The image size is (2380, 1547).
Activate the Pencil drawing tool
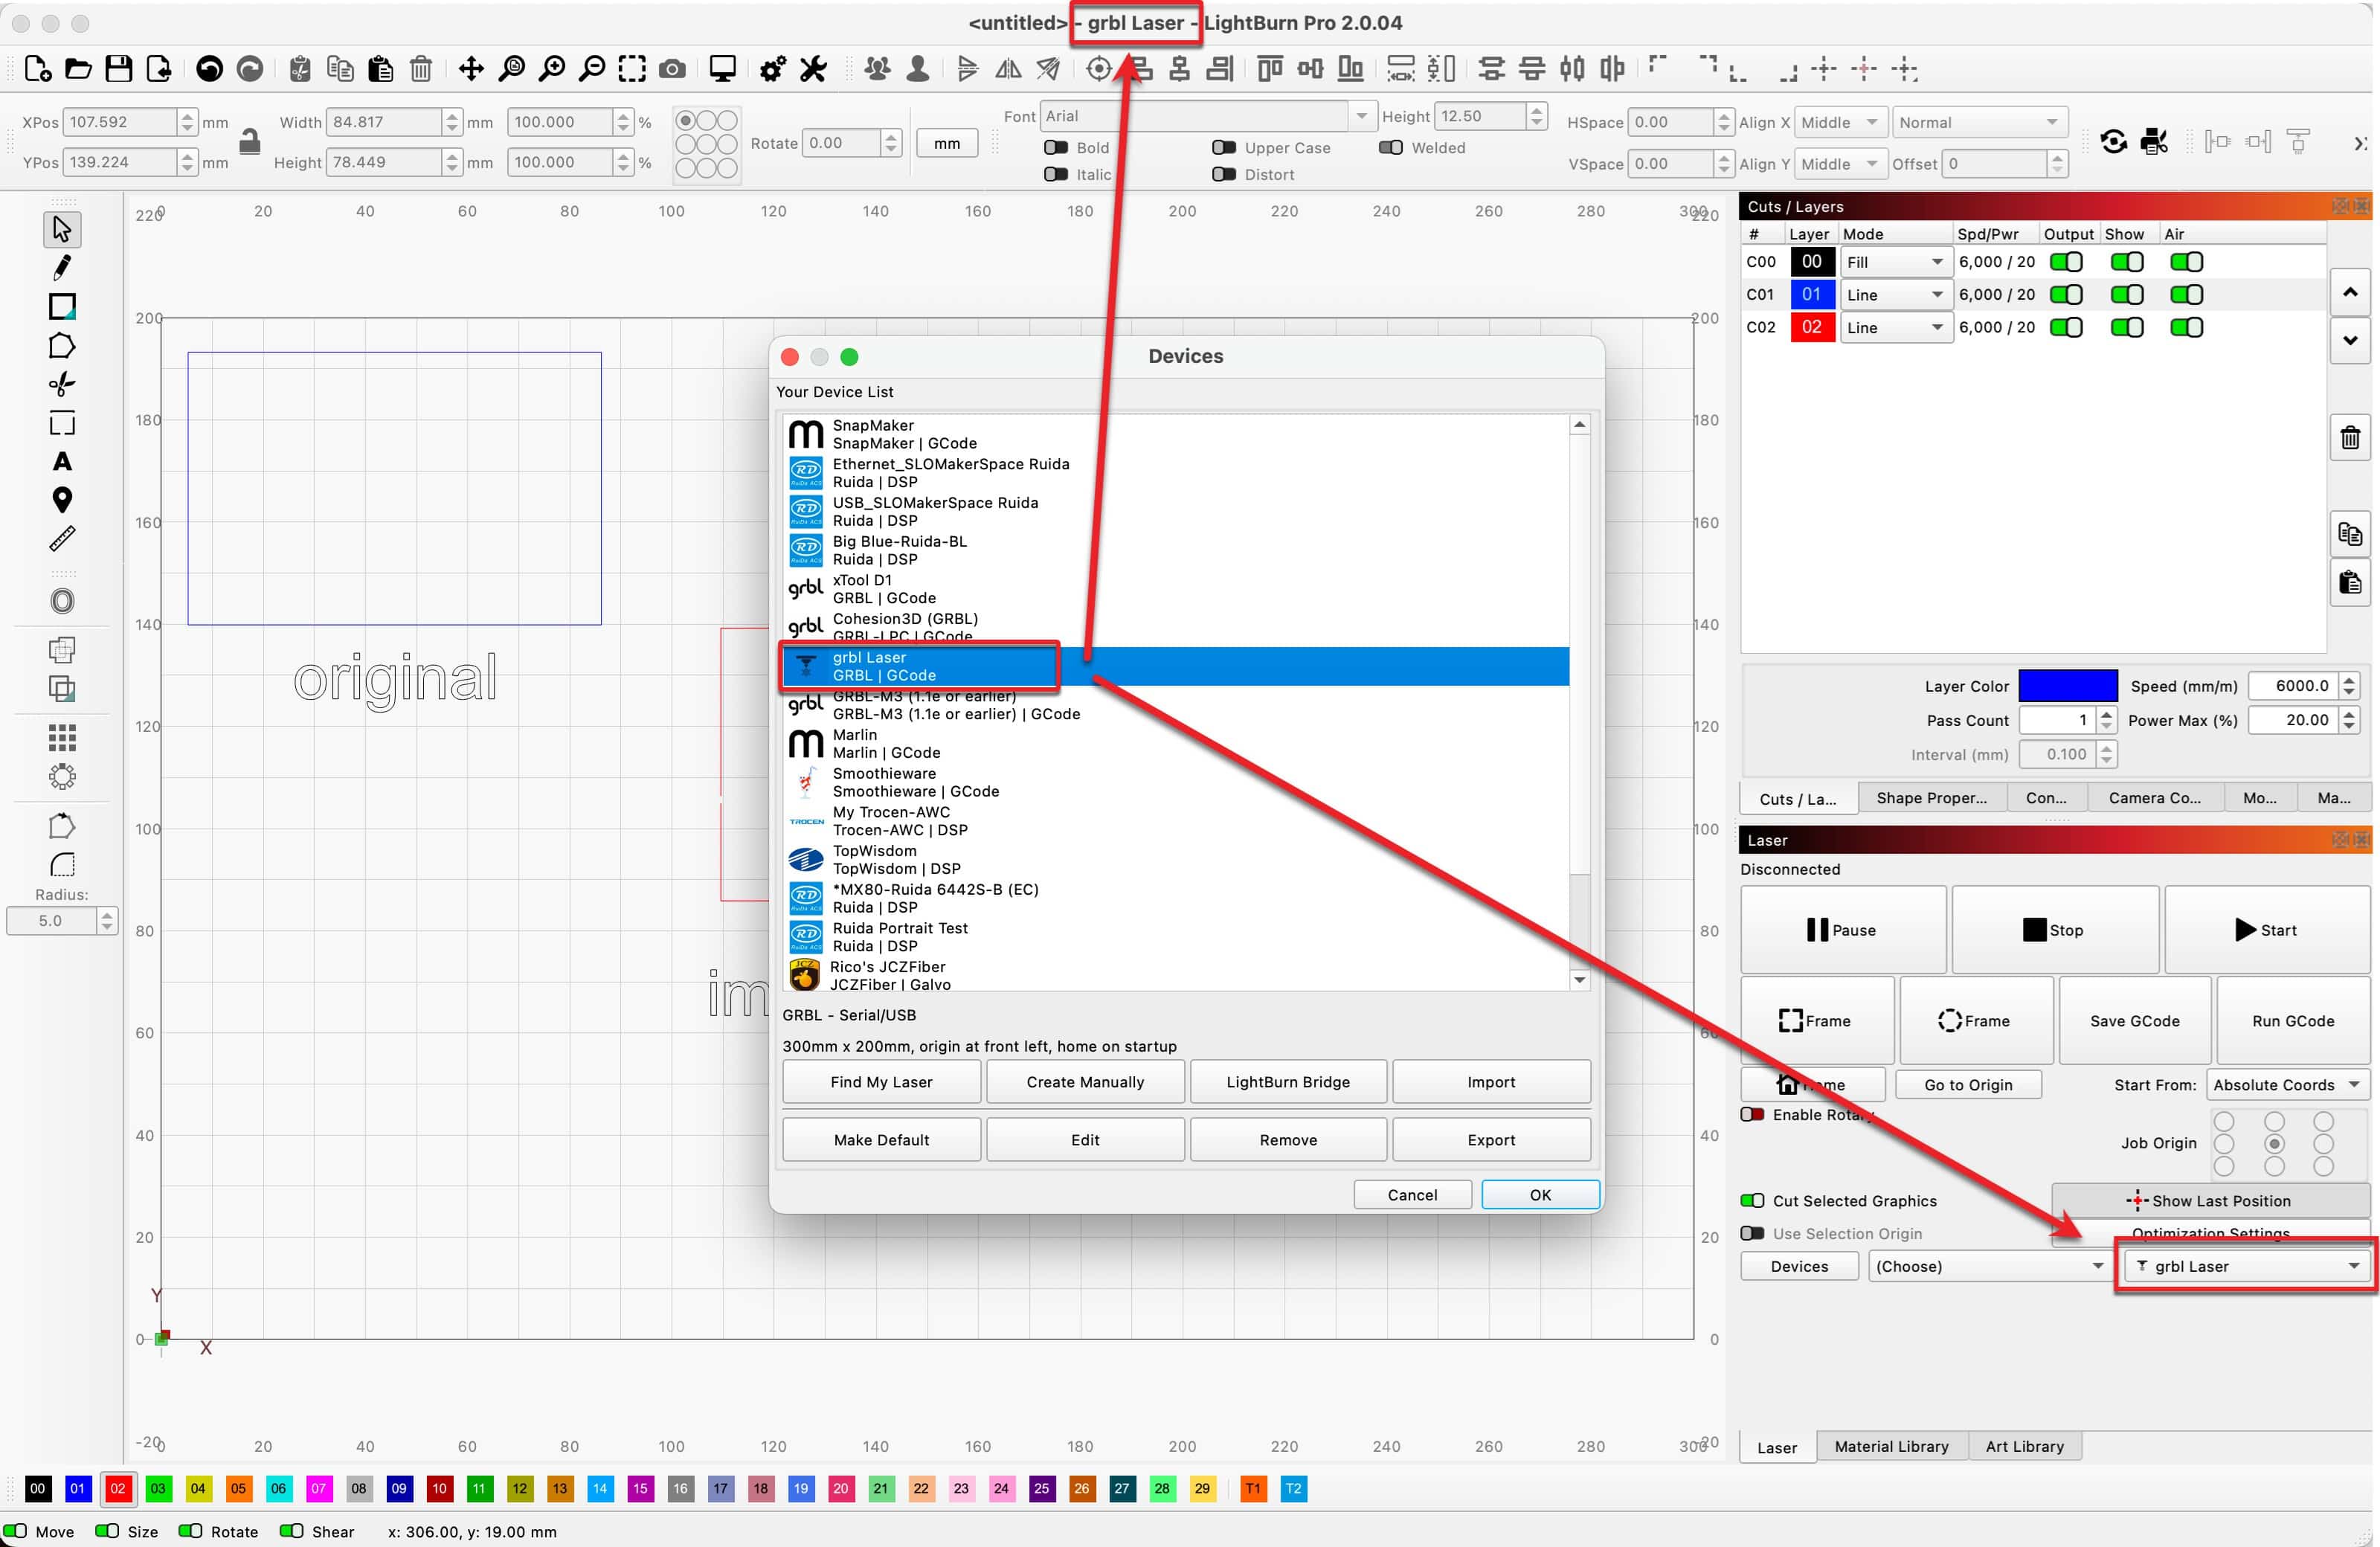coord(62,267)
